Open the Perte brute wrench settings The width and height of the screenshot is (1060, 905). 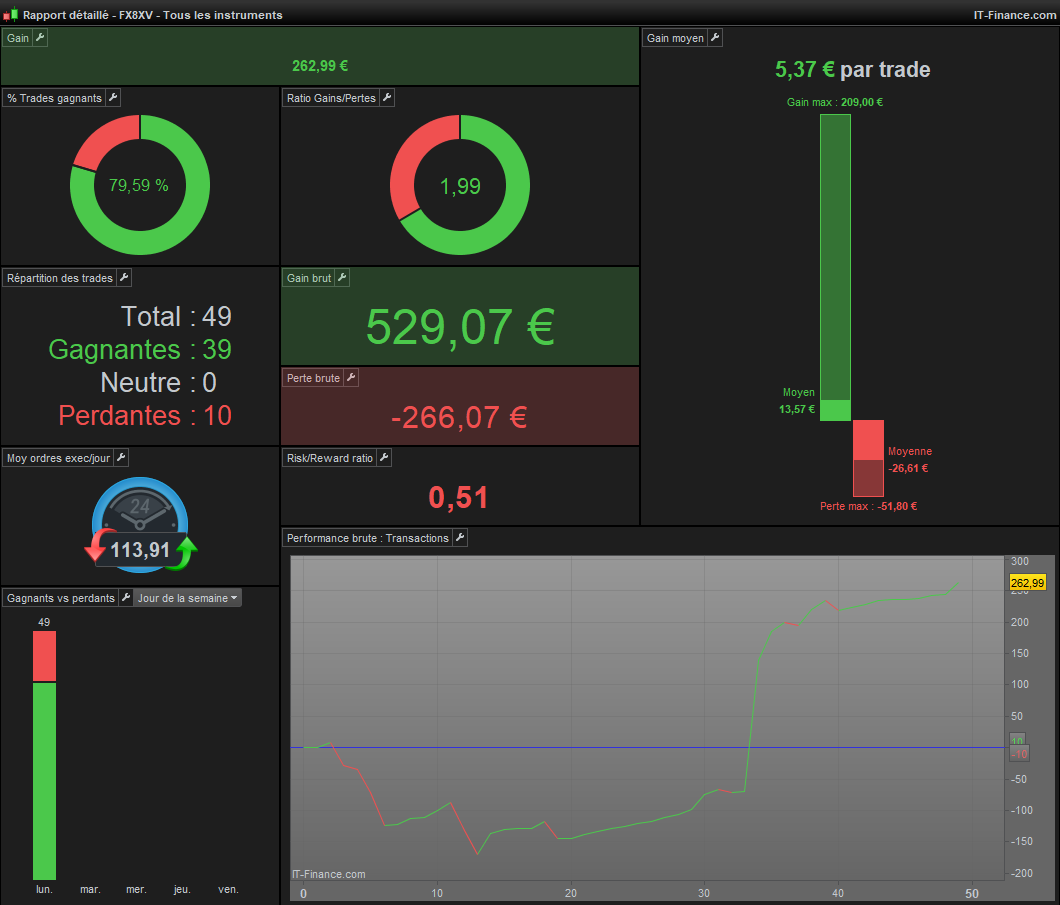pos(351,378)
